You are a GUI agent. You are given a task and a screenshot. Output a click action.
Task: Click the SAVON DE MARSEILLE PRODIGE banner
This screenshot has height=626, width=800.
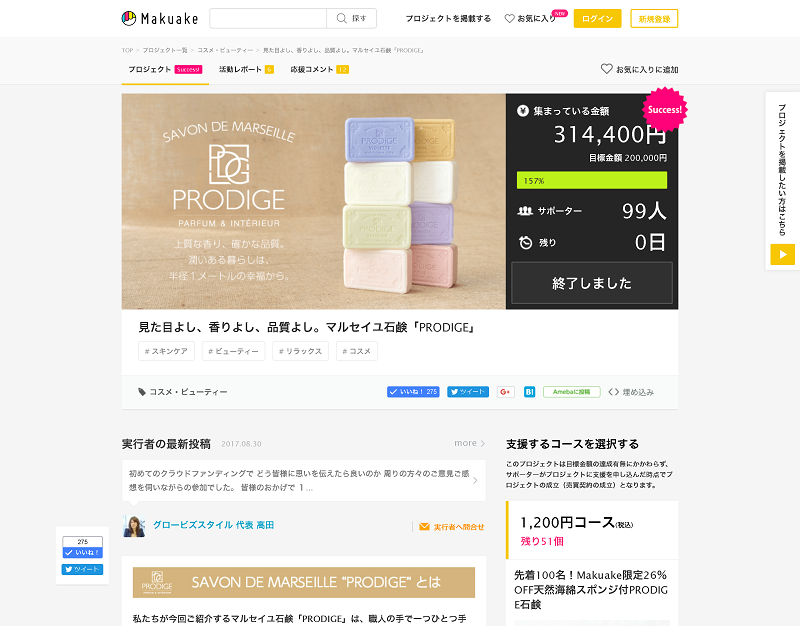tap(304, 582)
